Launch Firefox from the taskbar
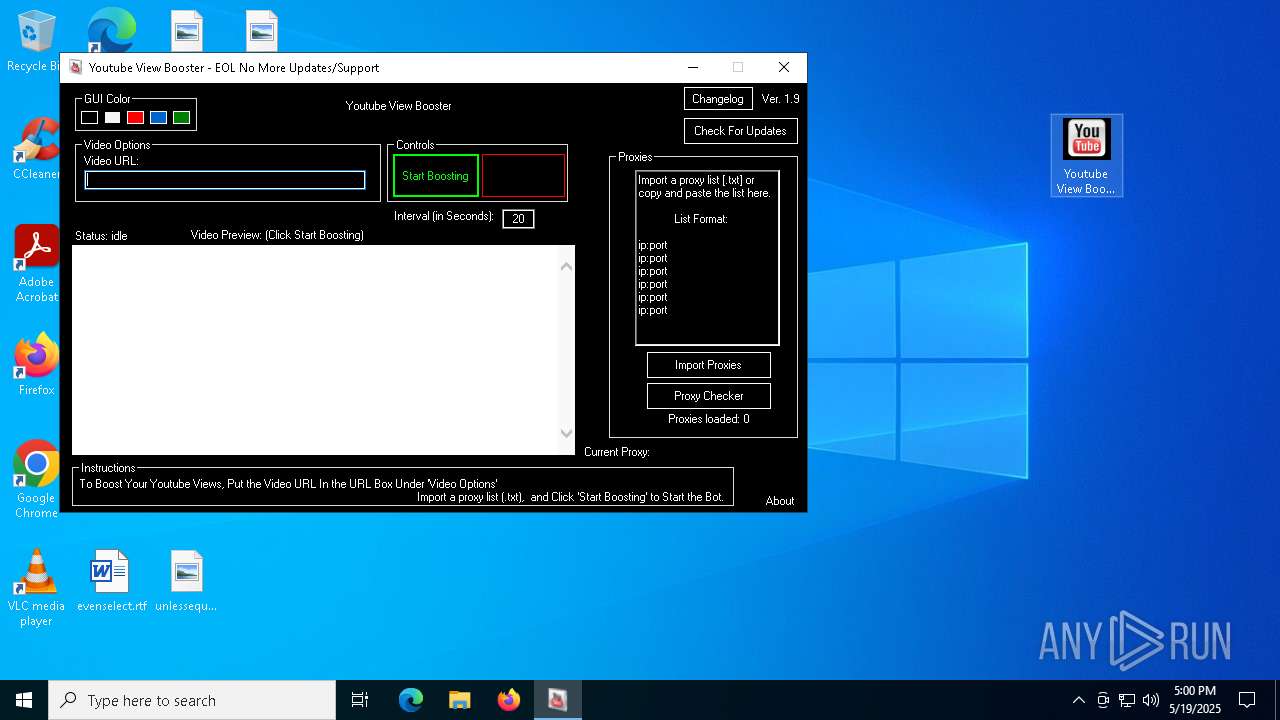Screen dimensions: 1280x720 click(x=509, y=700)
